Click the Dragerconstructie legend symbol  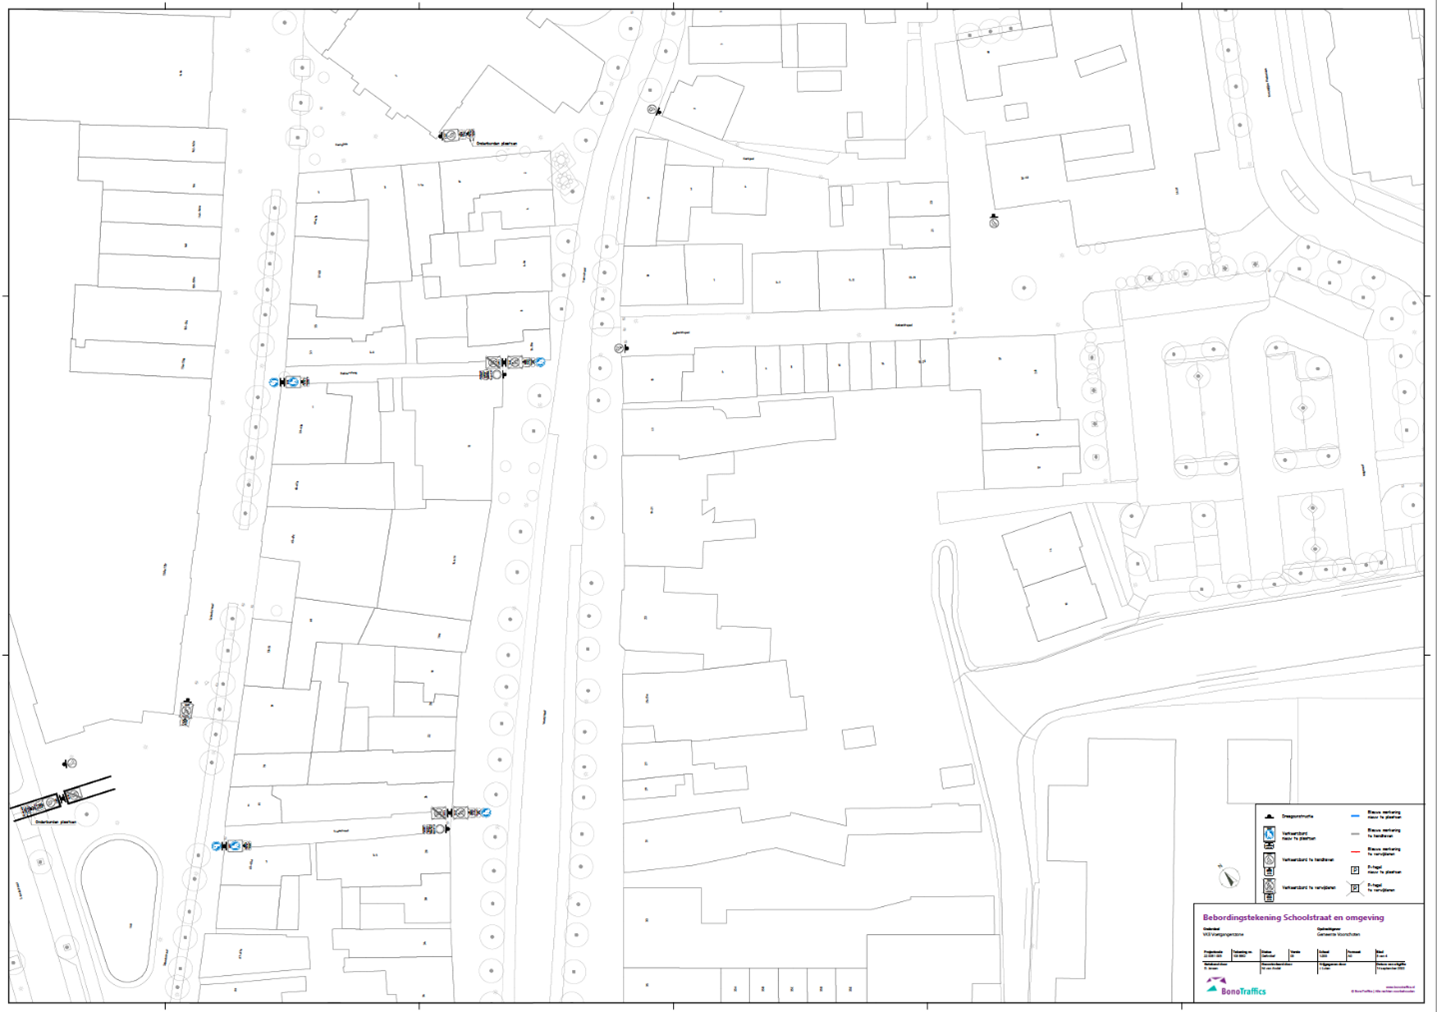pos(1269,817)
